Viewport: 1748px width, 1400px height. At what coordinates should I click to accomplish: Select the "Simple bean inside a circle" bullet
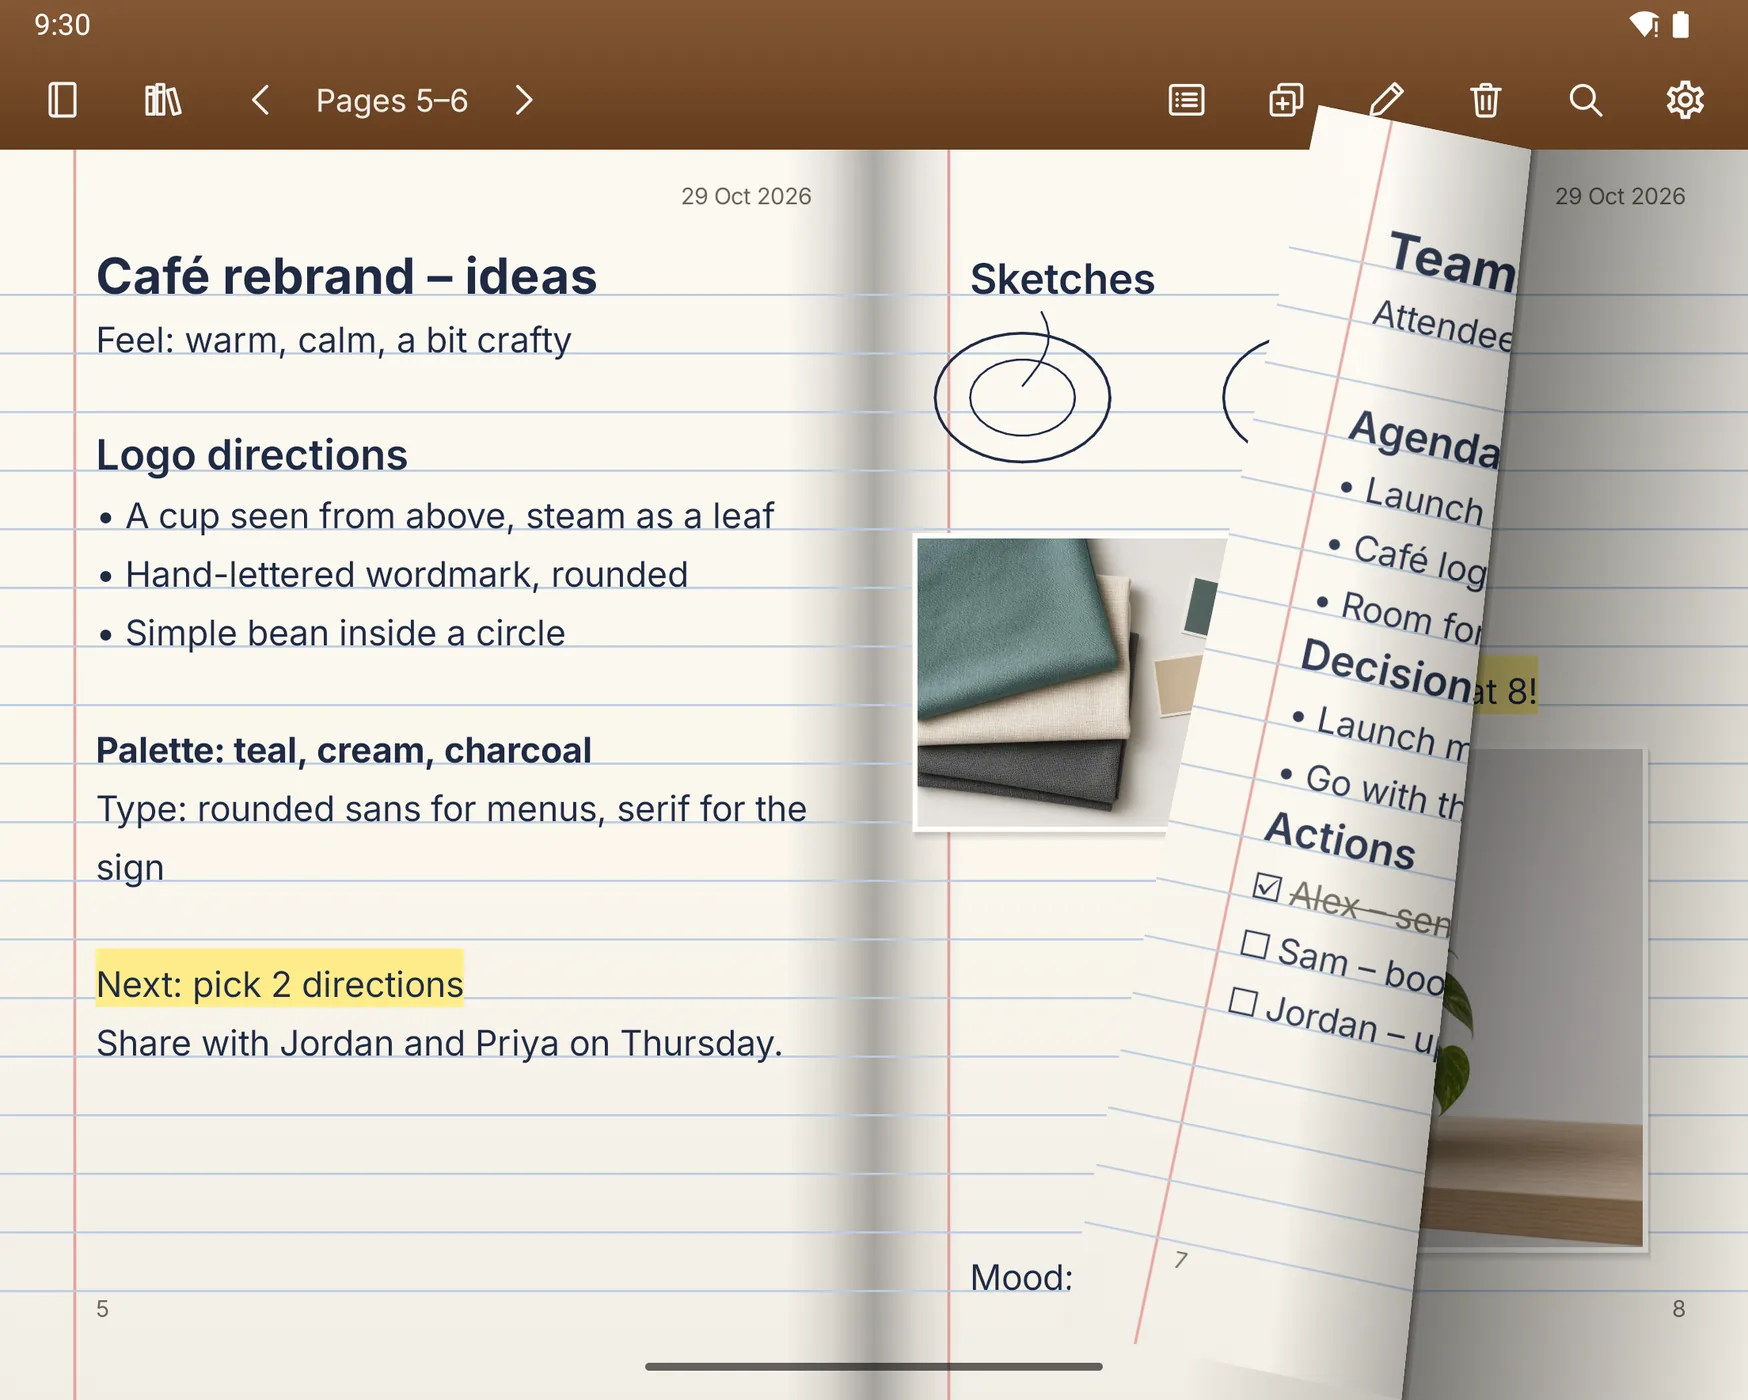(x=332, y=633)
